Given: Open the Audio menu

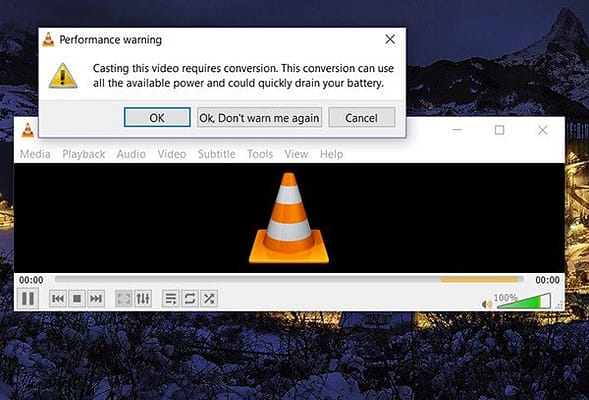Looking at the screenshot, I should (x=131, y=154).
